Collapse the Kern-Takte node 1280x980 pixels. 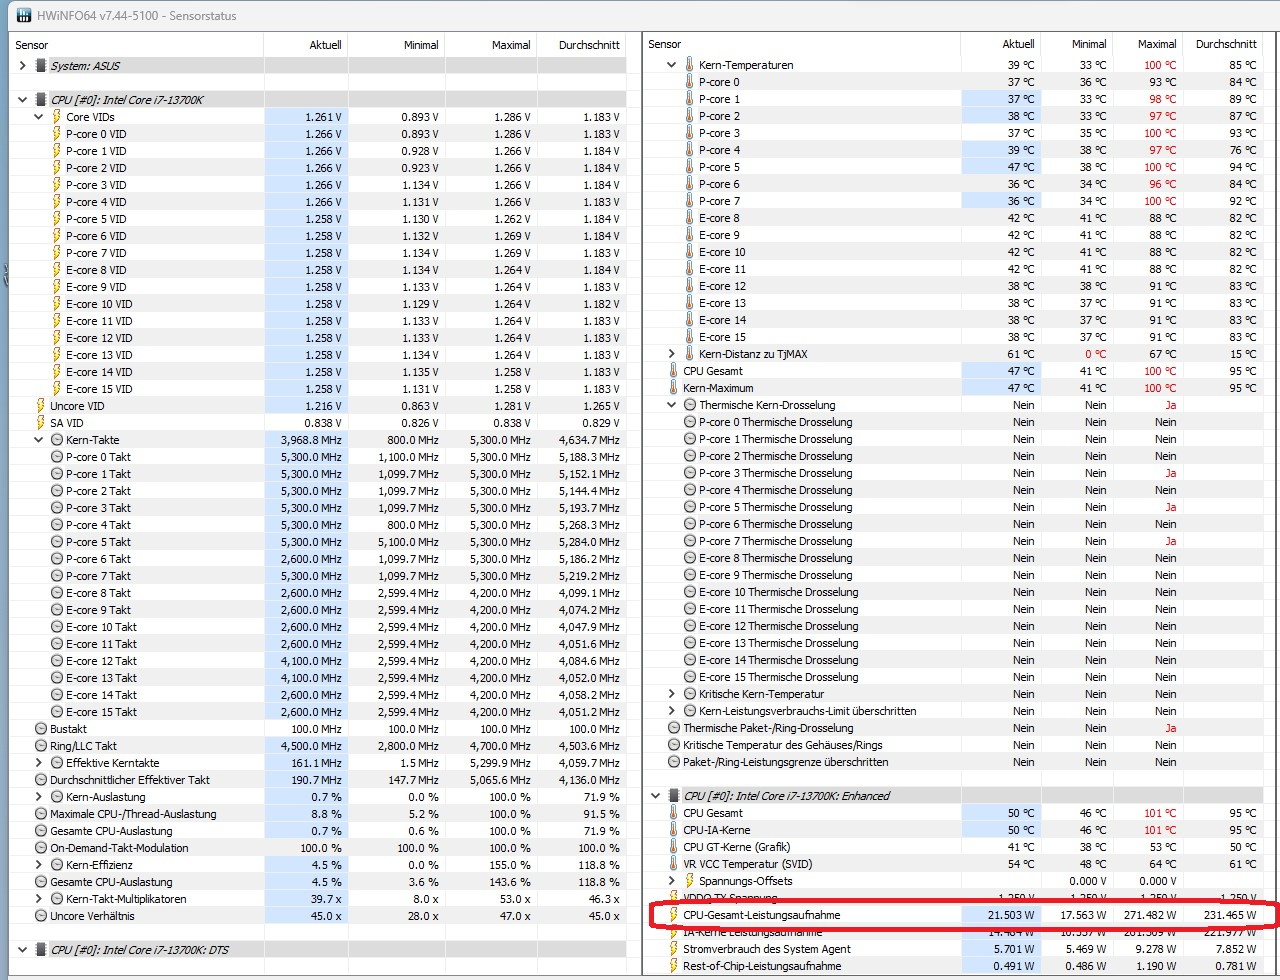39,440
